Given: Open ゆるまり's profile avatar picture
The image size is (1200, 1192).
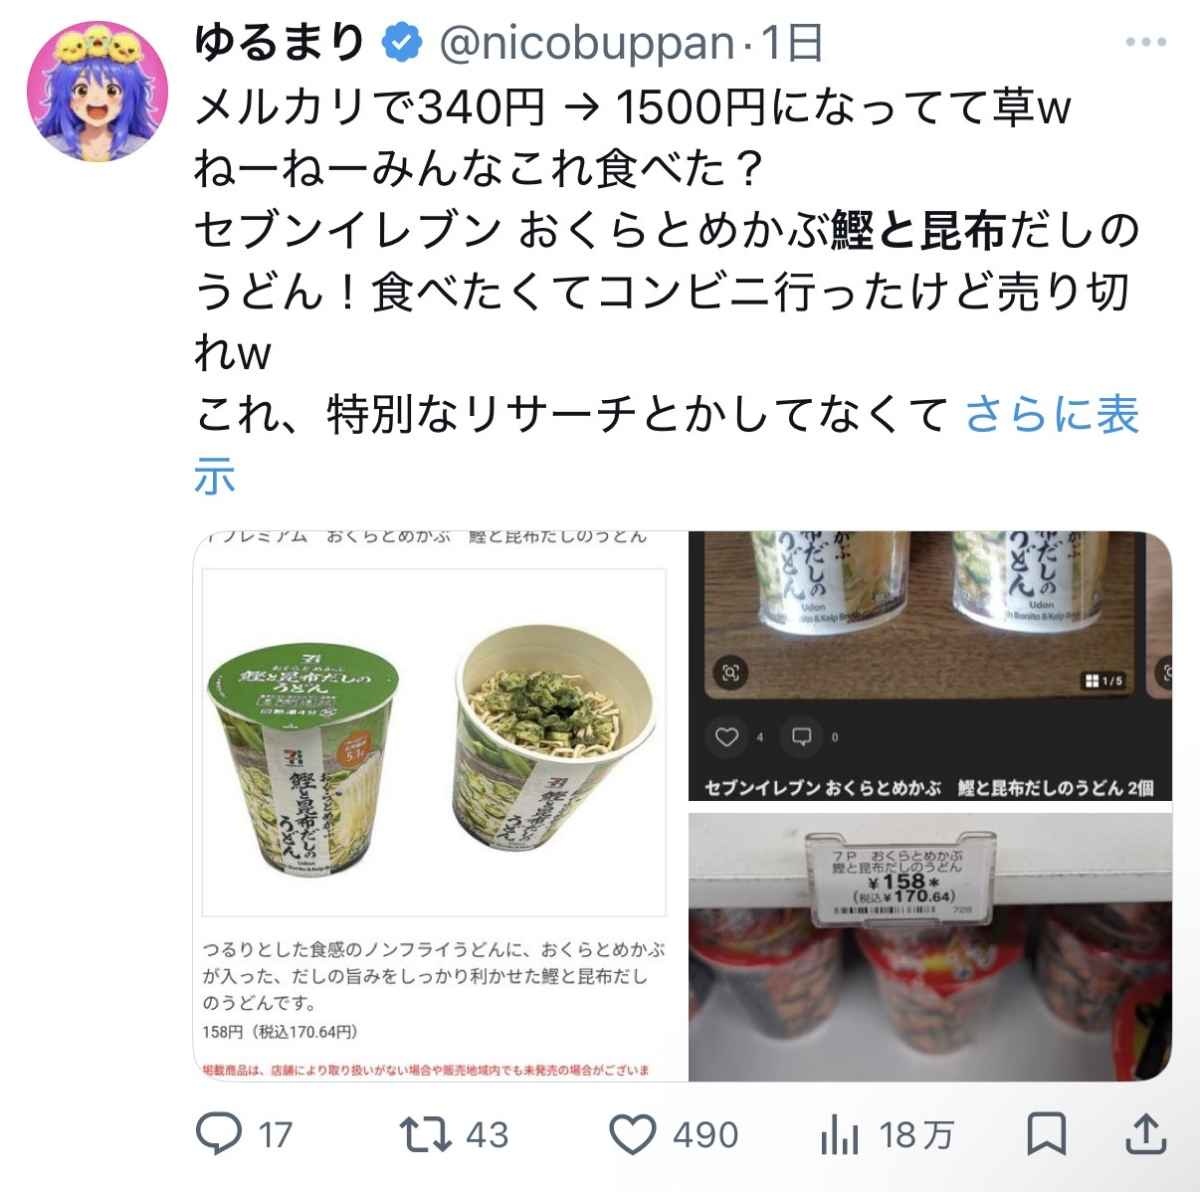Looking at the screenshot, I should (97, 90).
